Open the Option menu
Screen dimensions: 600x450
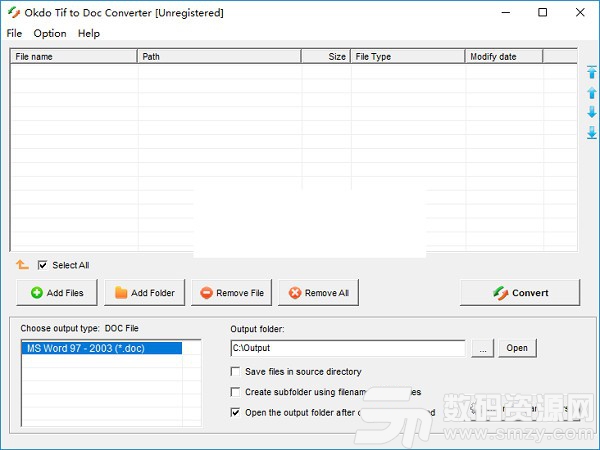(x=50, y=33)
